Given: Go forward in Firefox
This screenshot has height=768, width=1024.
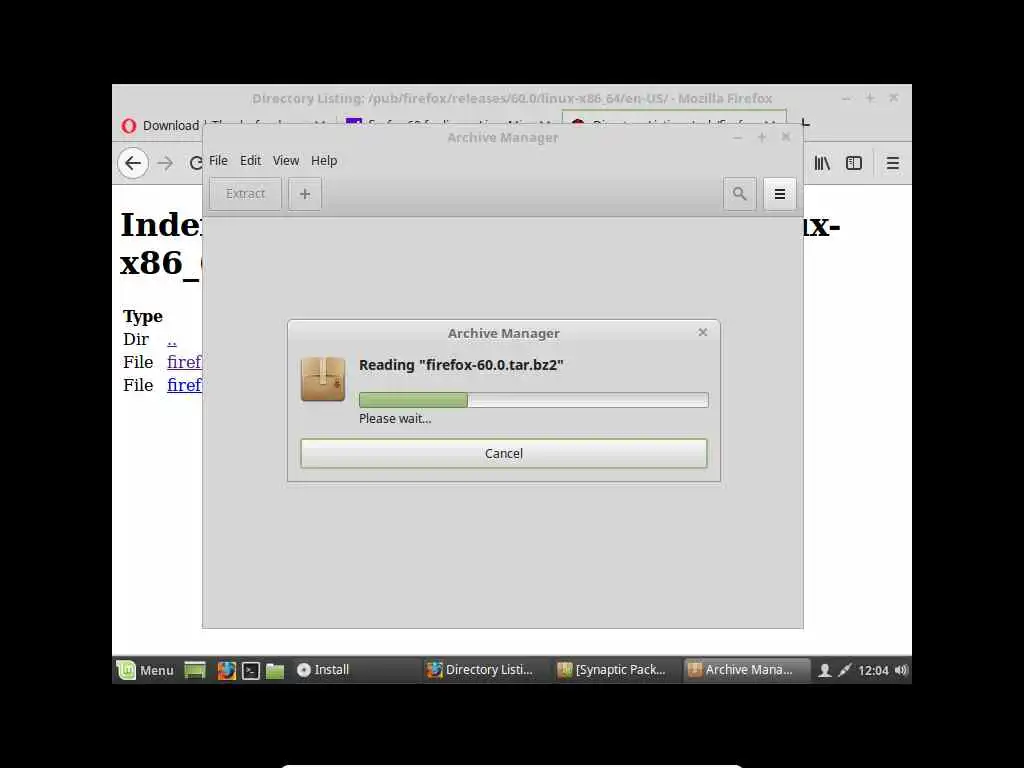Looking at the screenshot, I should [165, 163].
